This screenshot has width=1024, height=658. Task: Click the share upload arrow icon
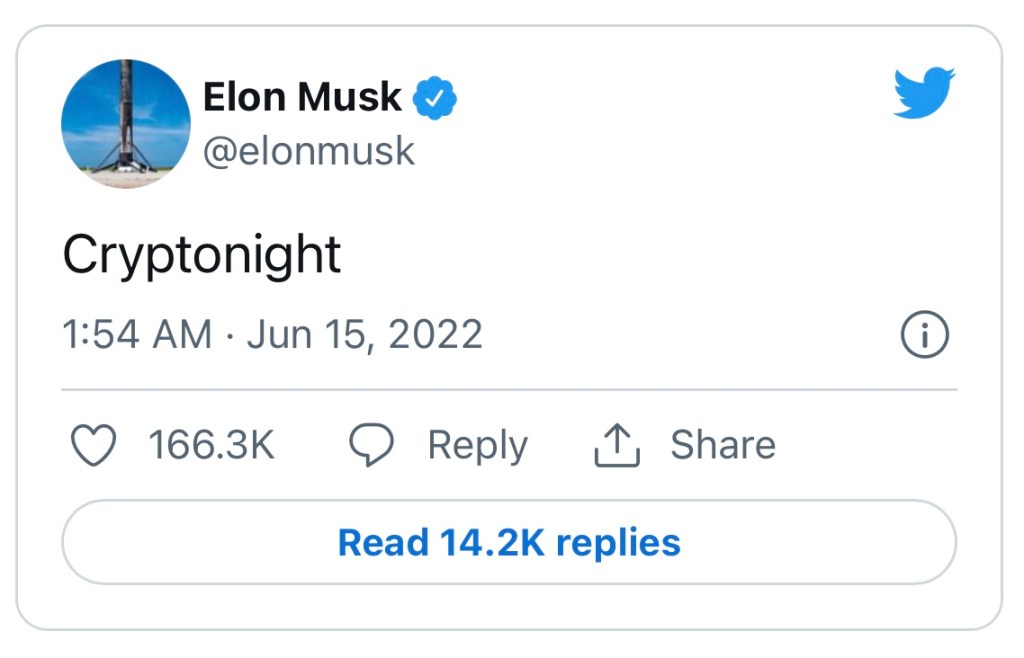tap(617, 445)
